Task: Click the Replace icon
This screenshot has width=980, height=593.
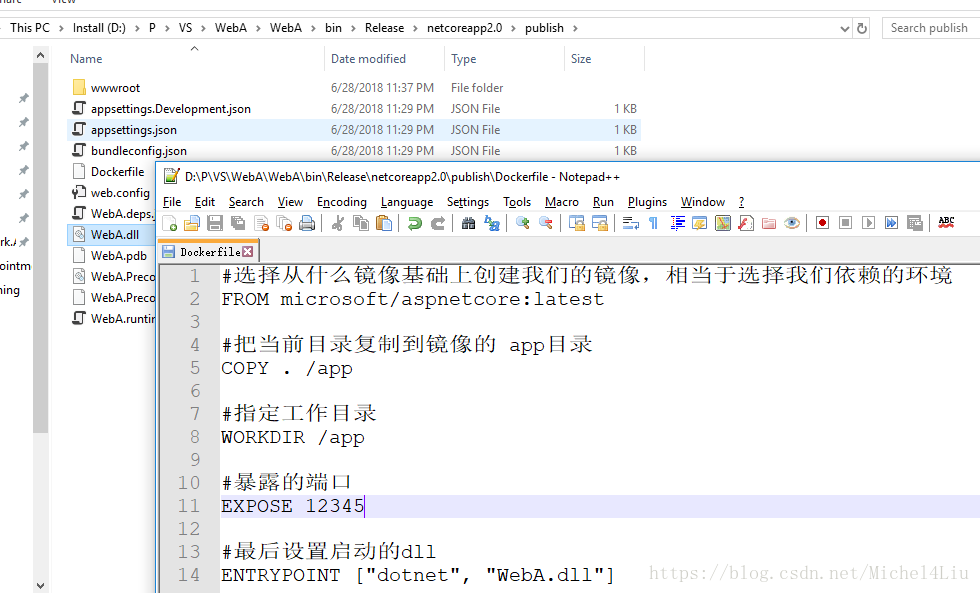Action: [492, 223]
